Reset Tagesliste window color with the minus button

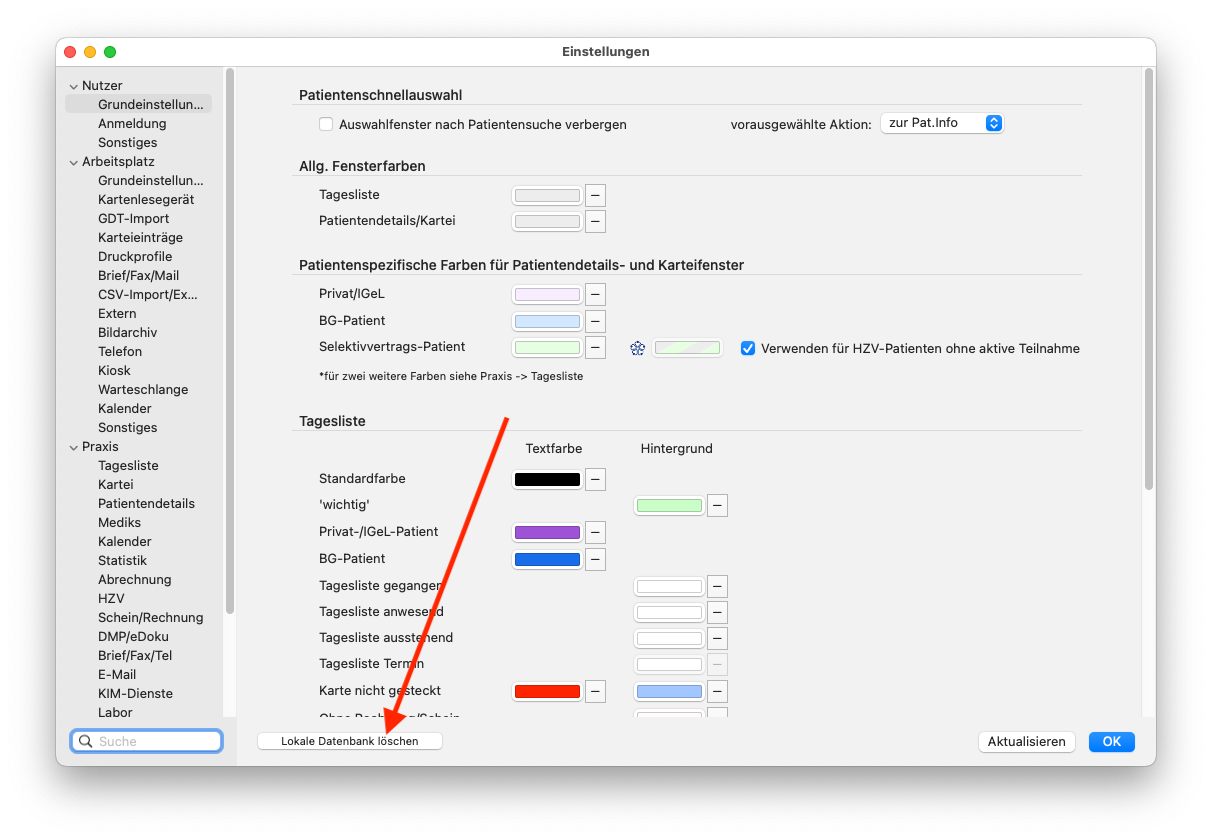(596, 195)
